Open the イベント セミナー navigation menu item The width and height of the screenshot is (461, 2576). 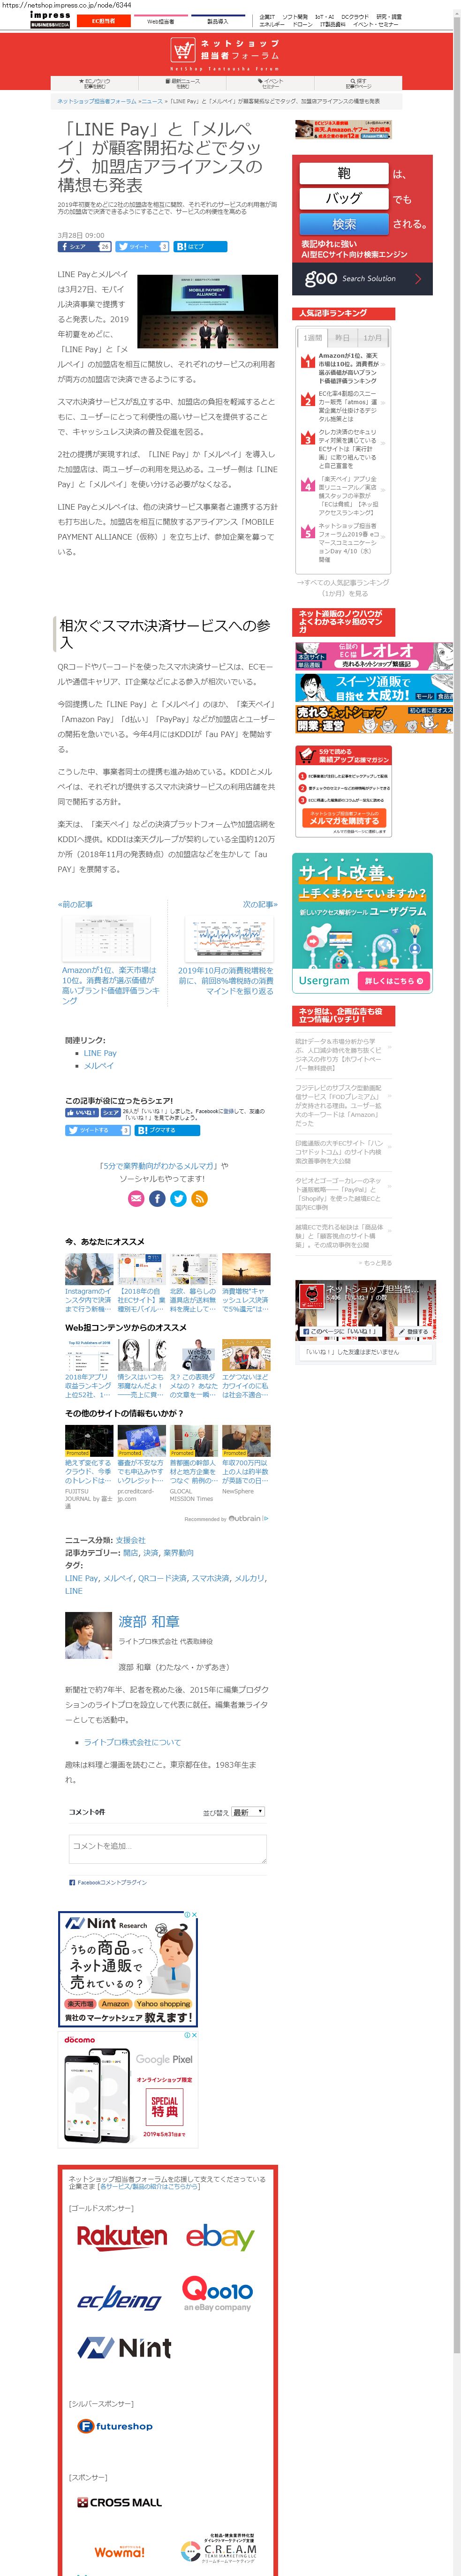tap(270, 84)
